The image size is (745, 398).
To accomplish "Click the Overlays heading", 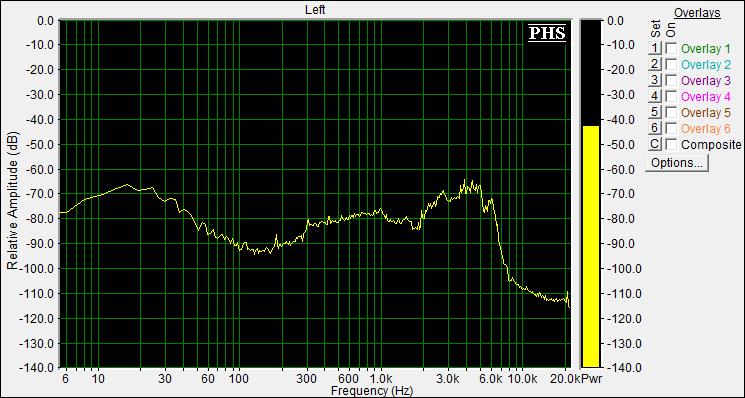I will 697,13.
